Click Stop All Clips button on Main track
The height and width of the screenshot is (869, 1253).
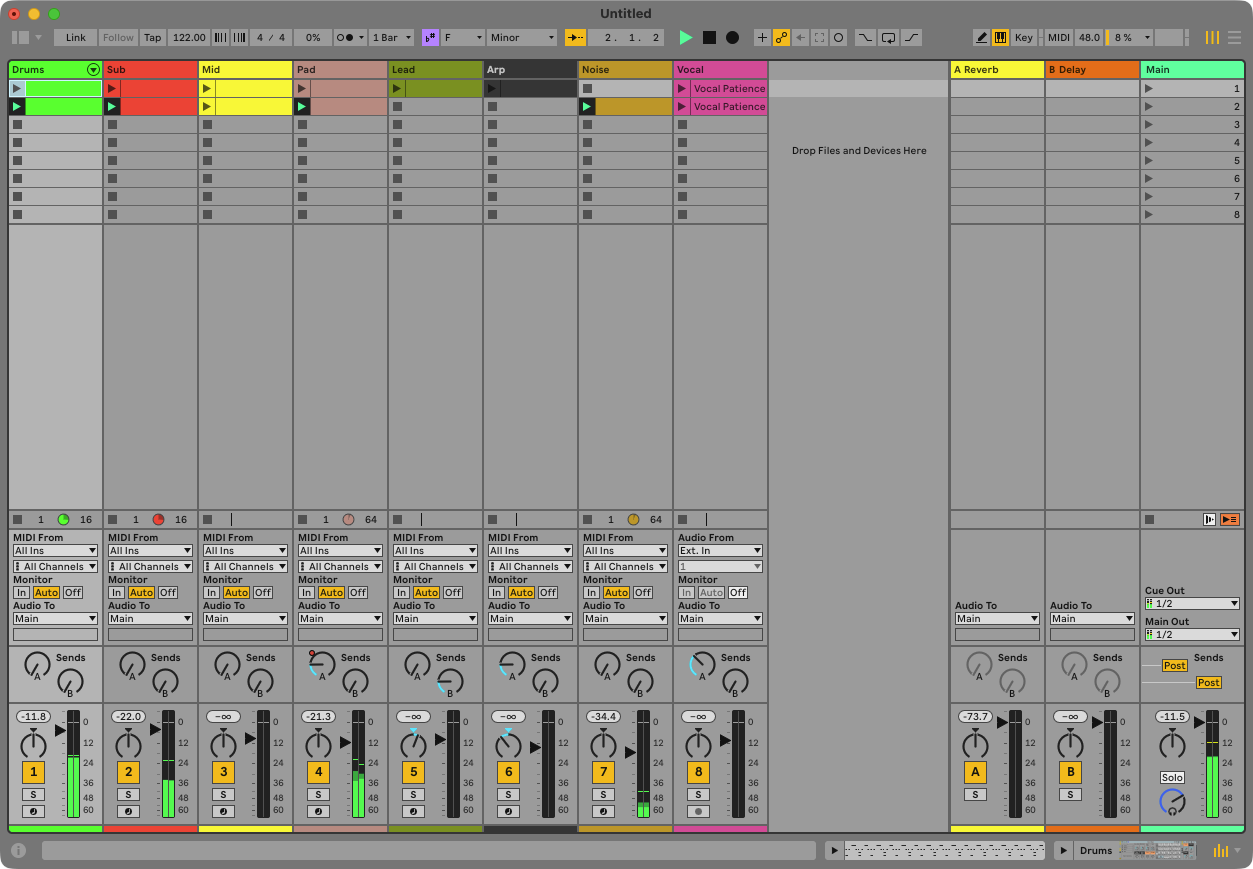coord(1150,519)
